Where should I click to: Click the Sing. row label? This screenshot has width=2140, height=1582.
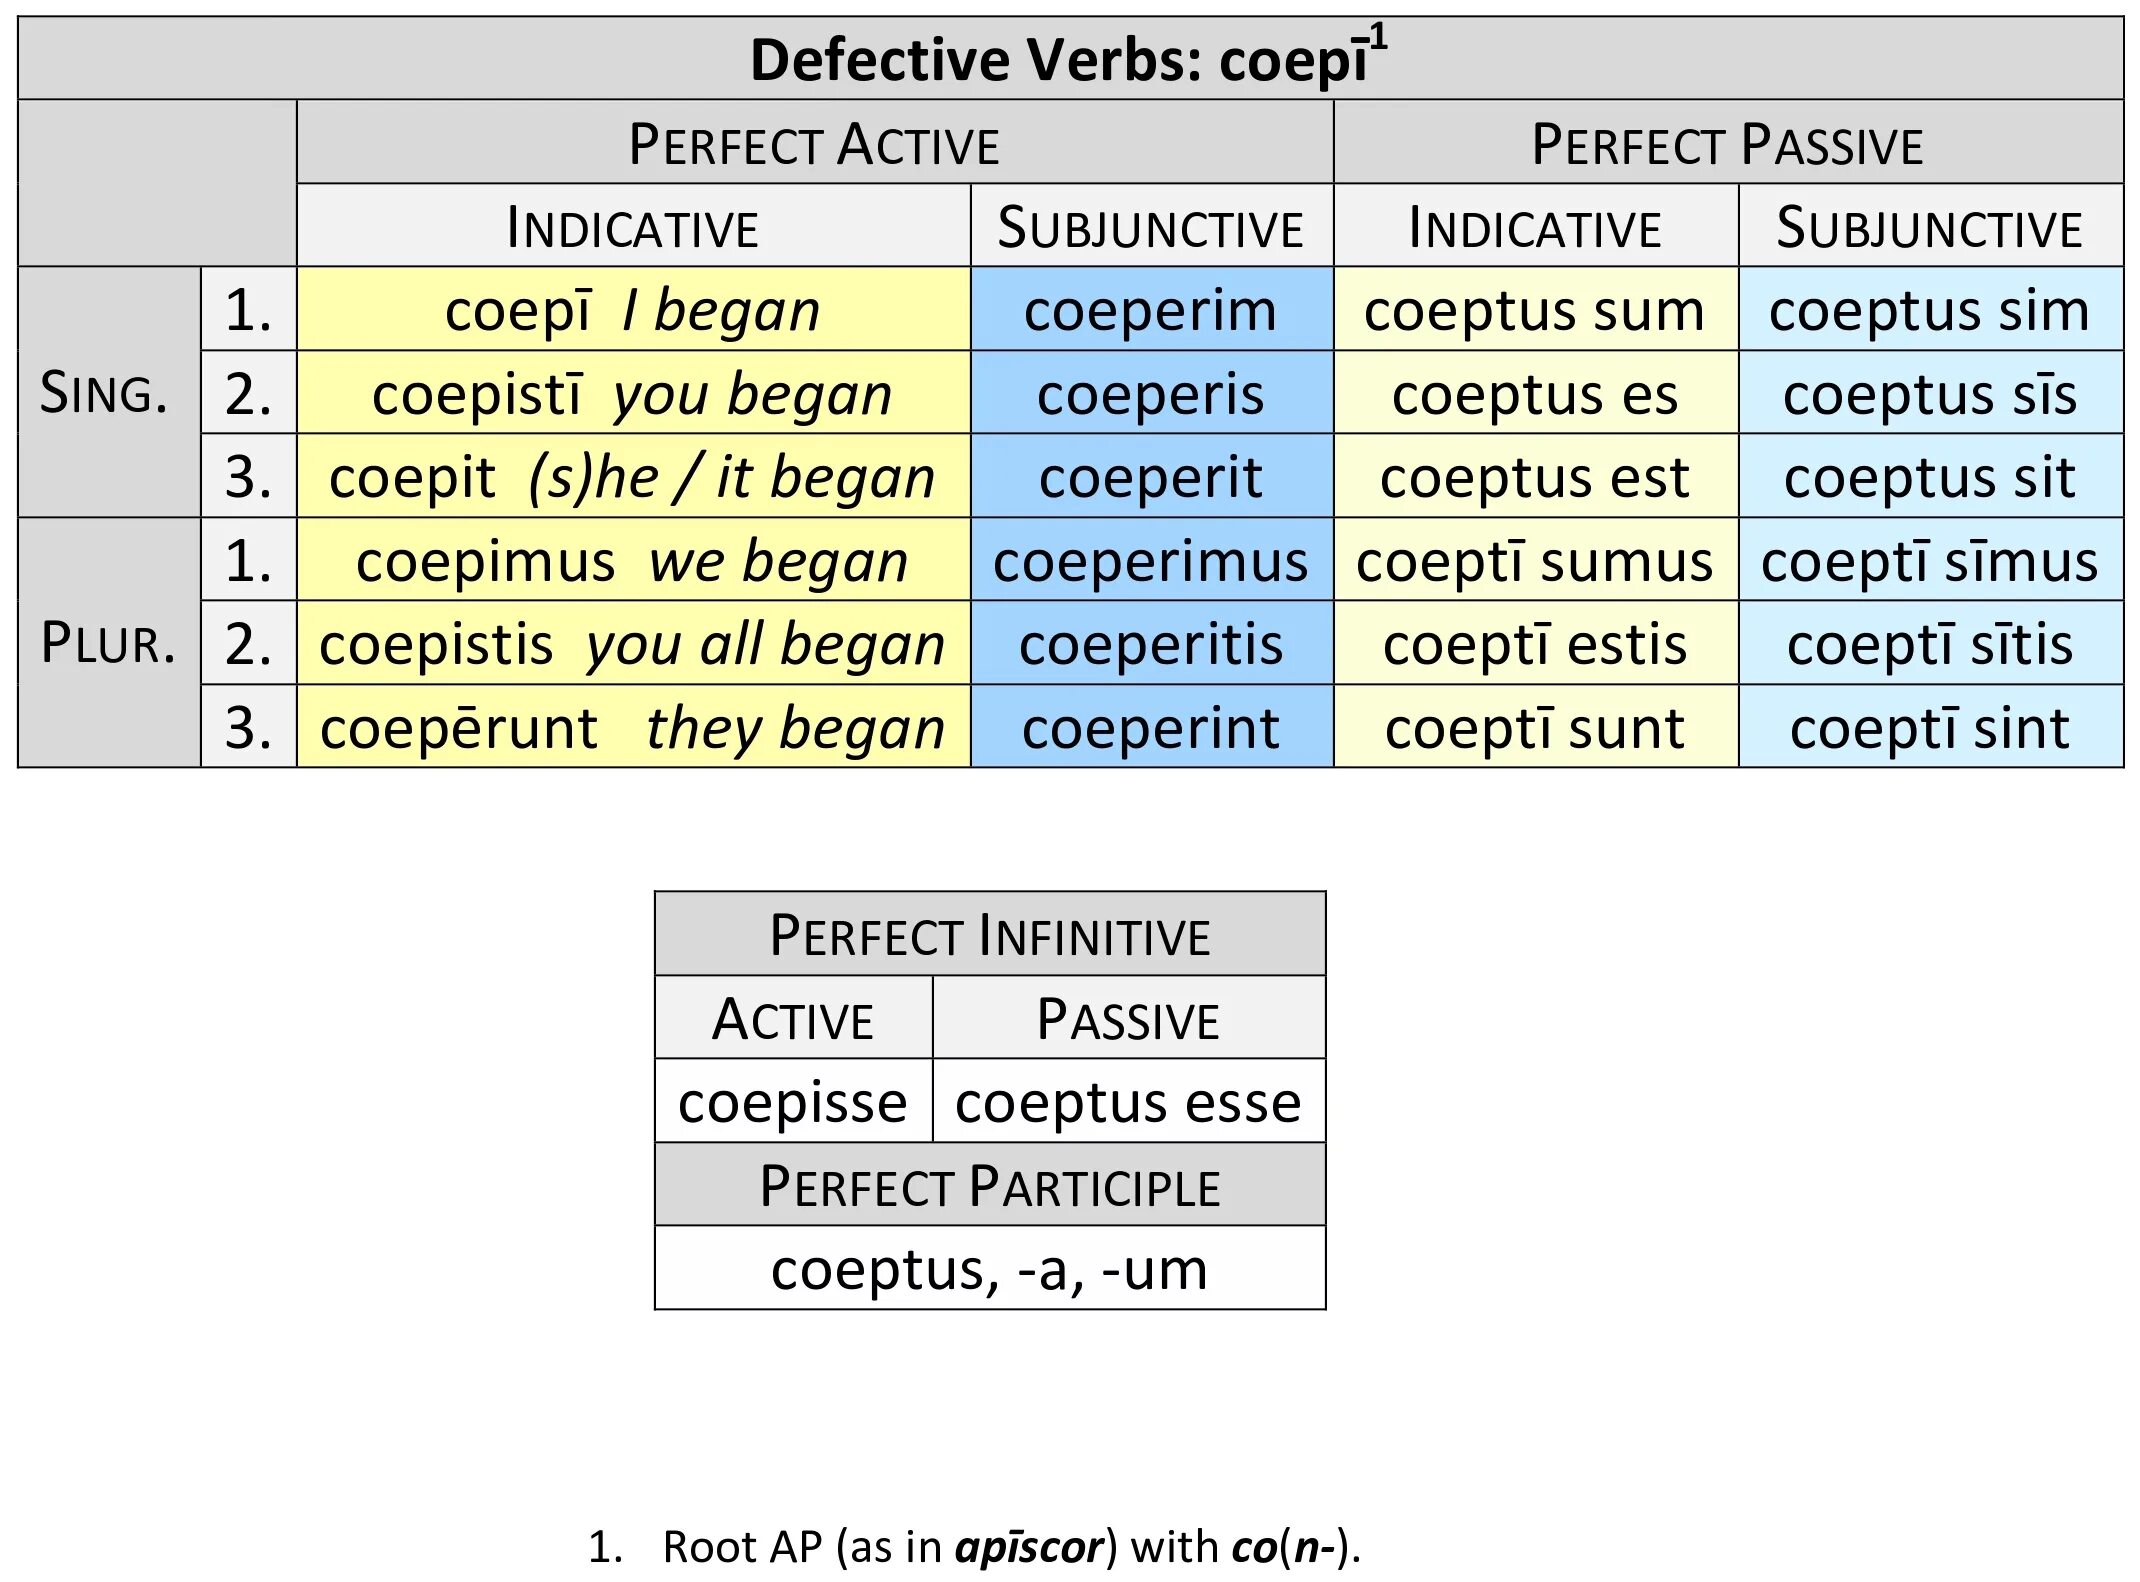[104, 392]
